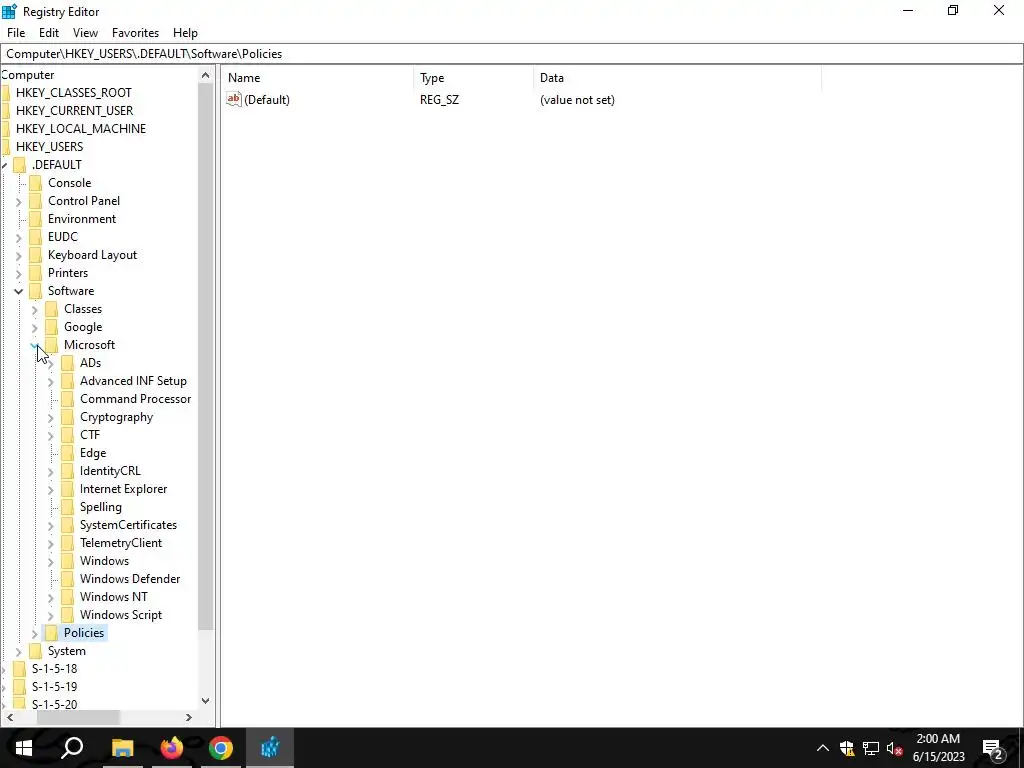Click the muted volume tray icon
Image resolution: width=1024 pixels, height=768 pixels.
coord(895,748)
